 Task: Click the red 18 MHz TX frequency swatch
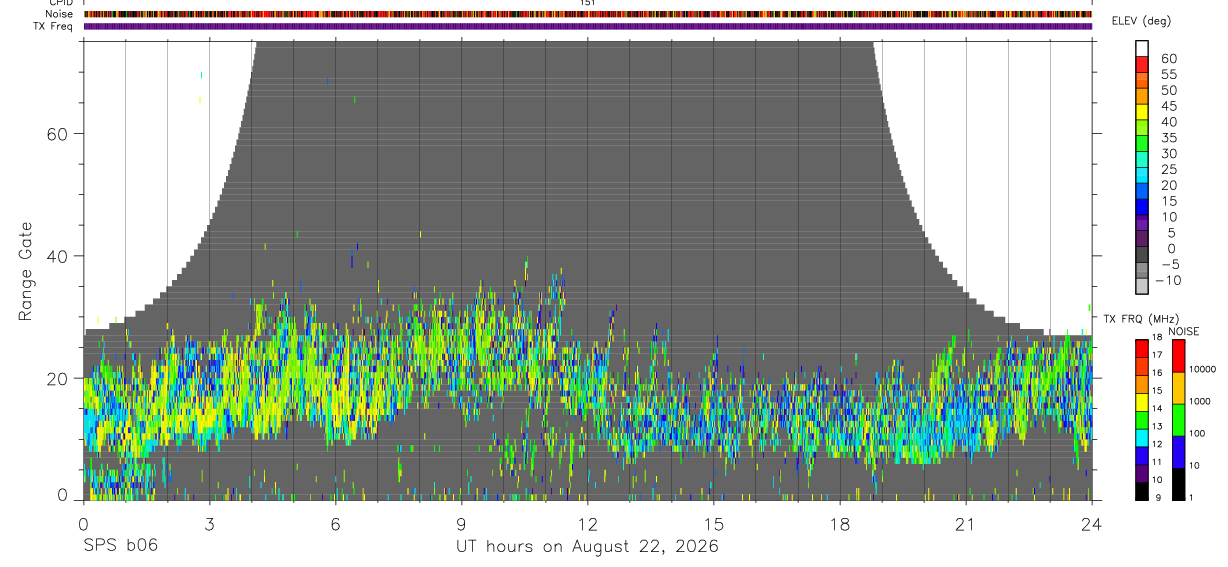point(1142,347)
